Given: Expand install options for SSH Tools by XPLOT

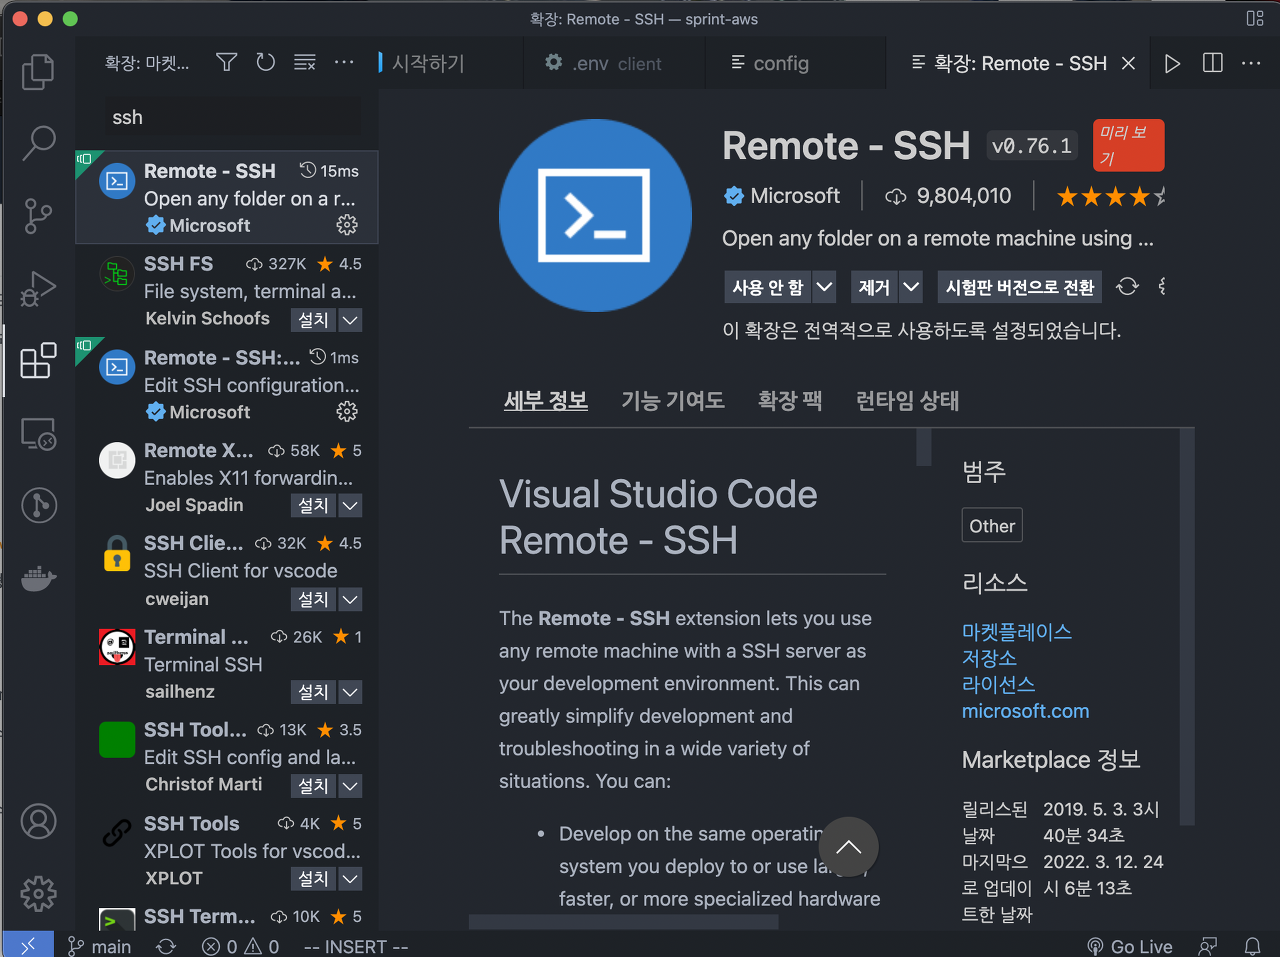Looking at the screenshot, I should pyautogui.click(x=350, y=878).
